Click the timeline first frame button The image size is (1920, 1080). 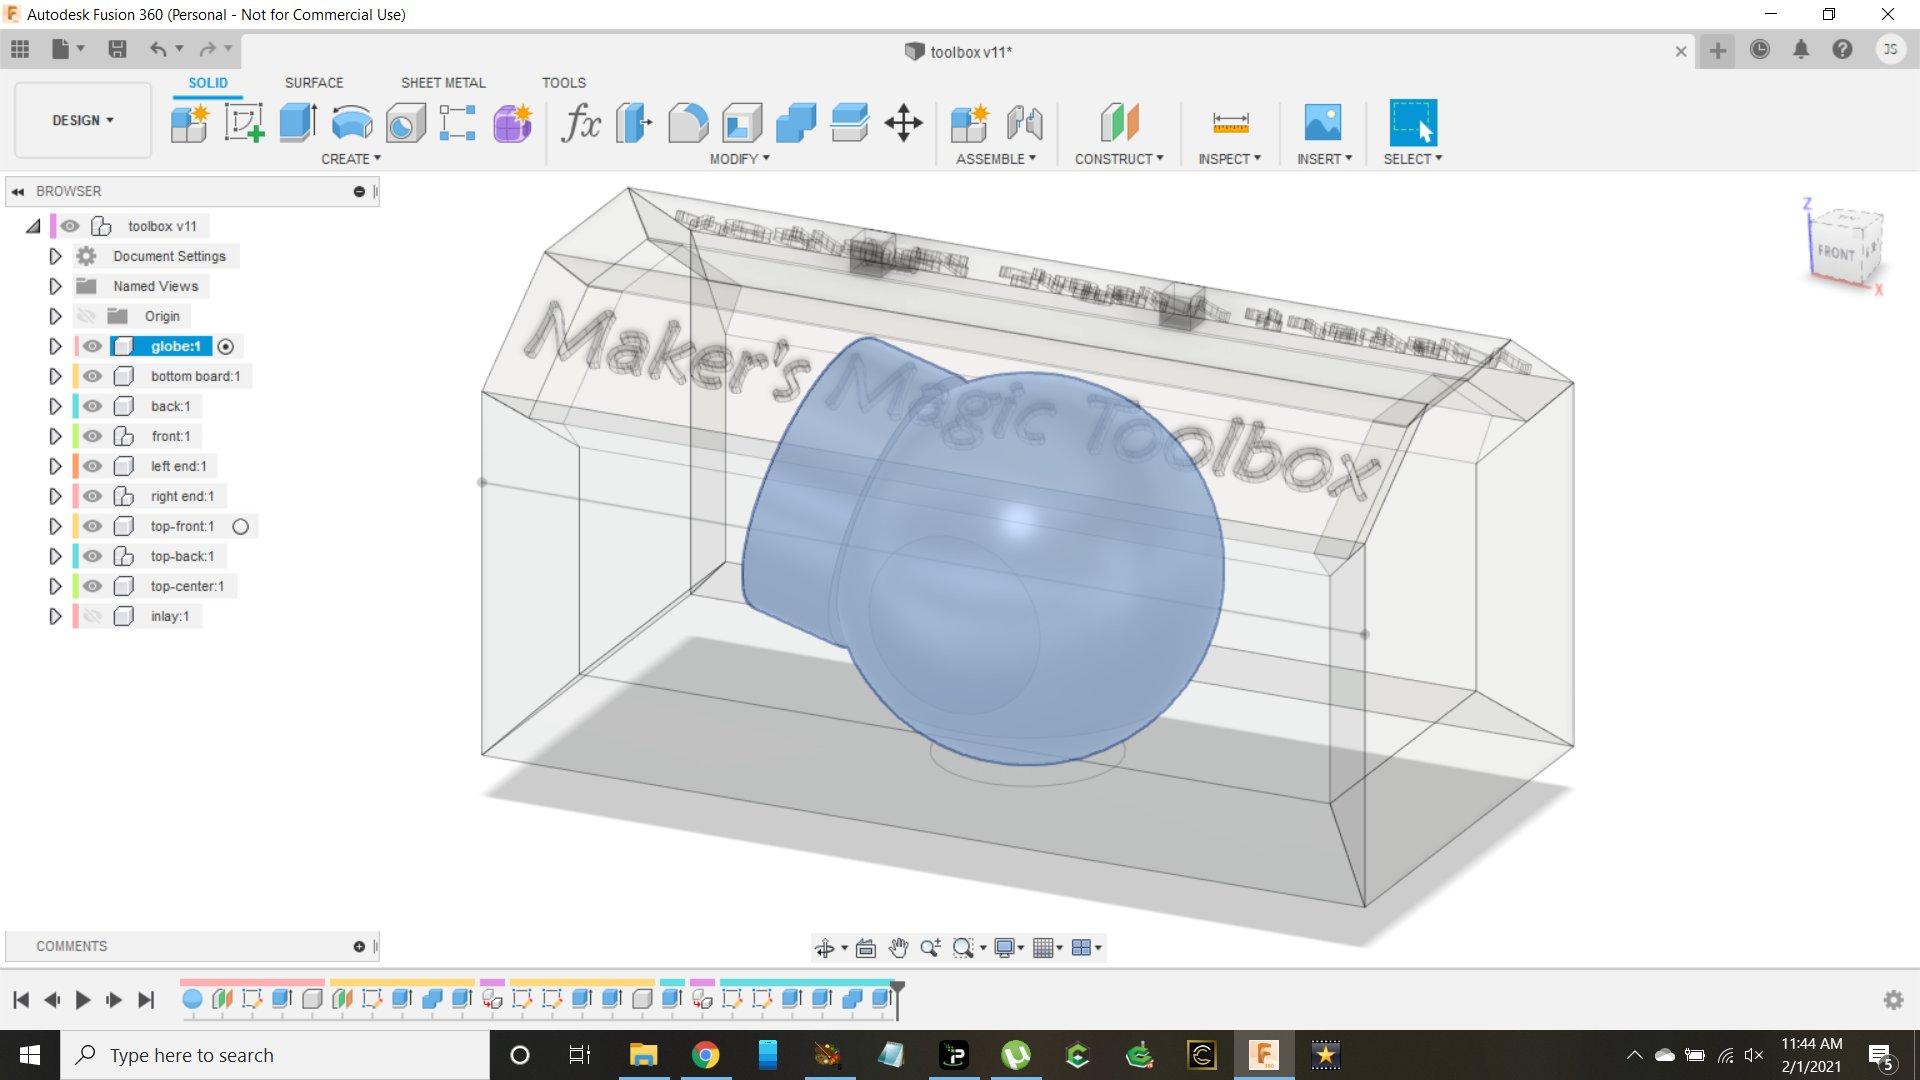click(21, 998)
